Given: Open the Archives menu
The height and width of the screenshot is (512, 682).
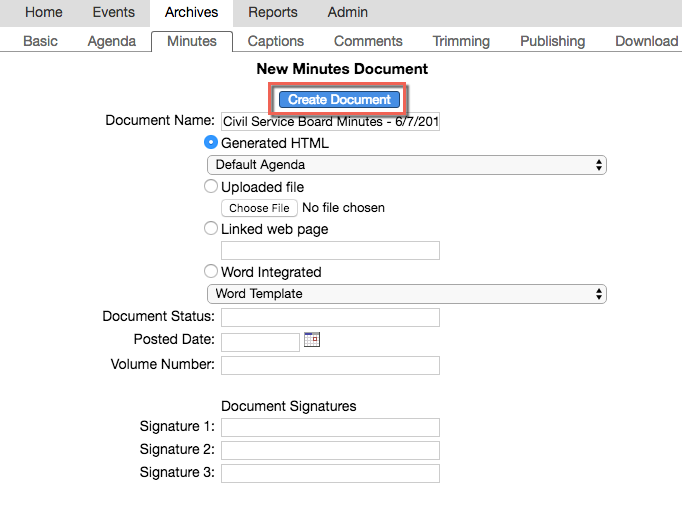Looking at the screenshot, I should click(191, 12).
